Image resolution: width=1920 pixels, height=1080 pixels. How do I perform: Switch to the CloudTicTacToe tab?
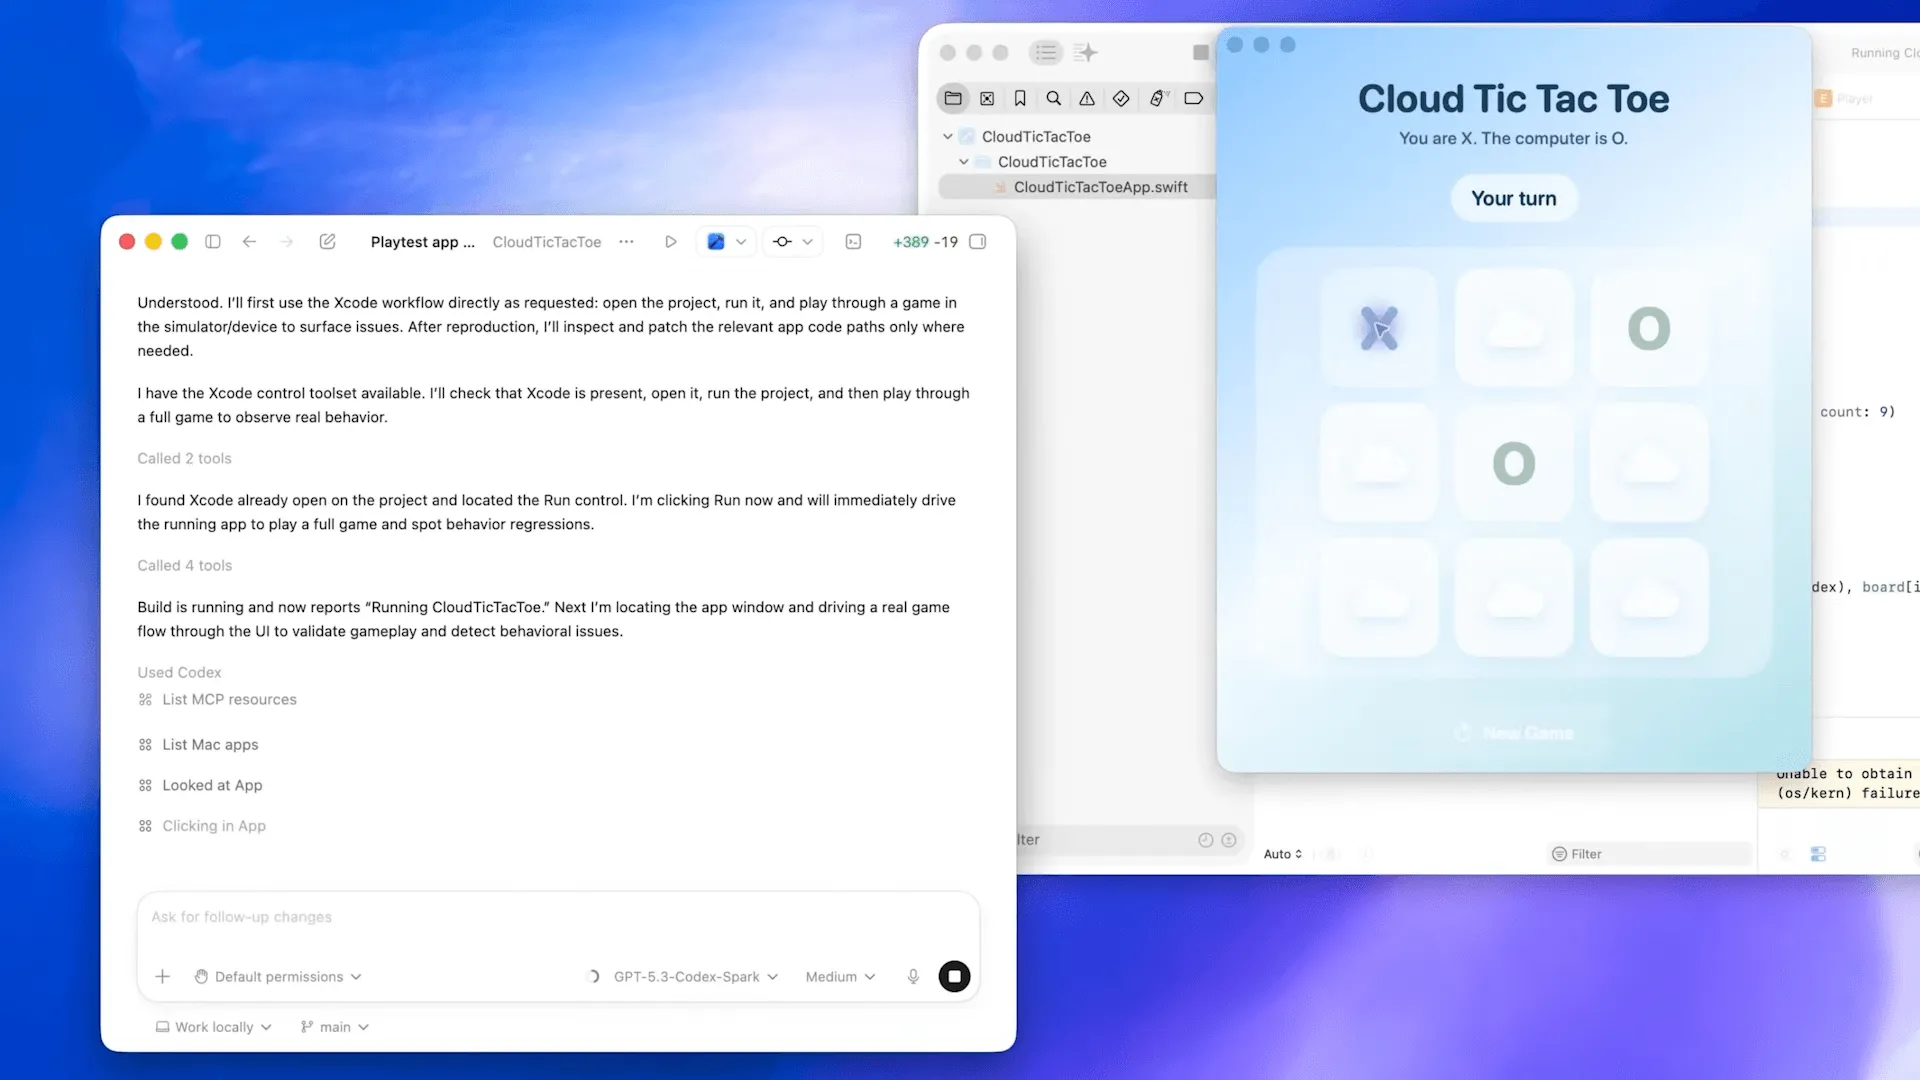[546, 241]
